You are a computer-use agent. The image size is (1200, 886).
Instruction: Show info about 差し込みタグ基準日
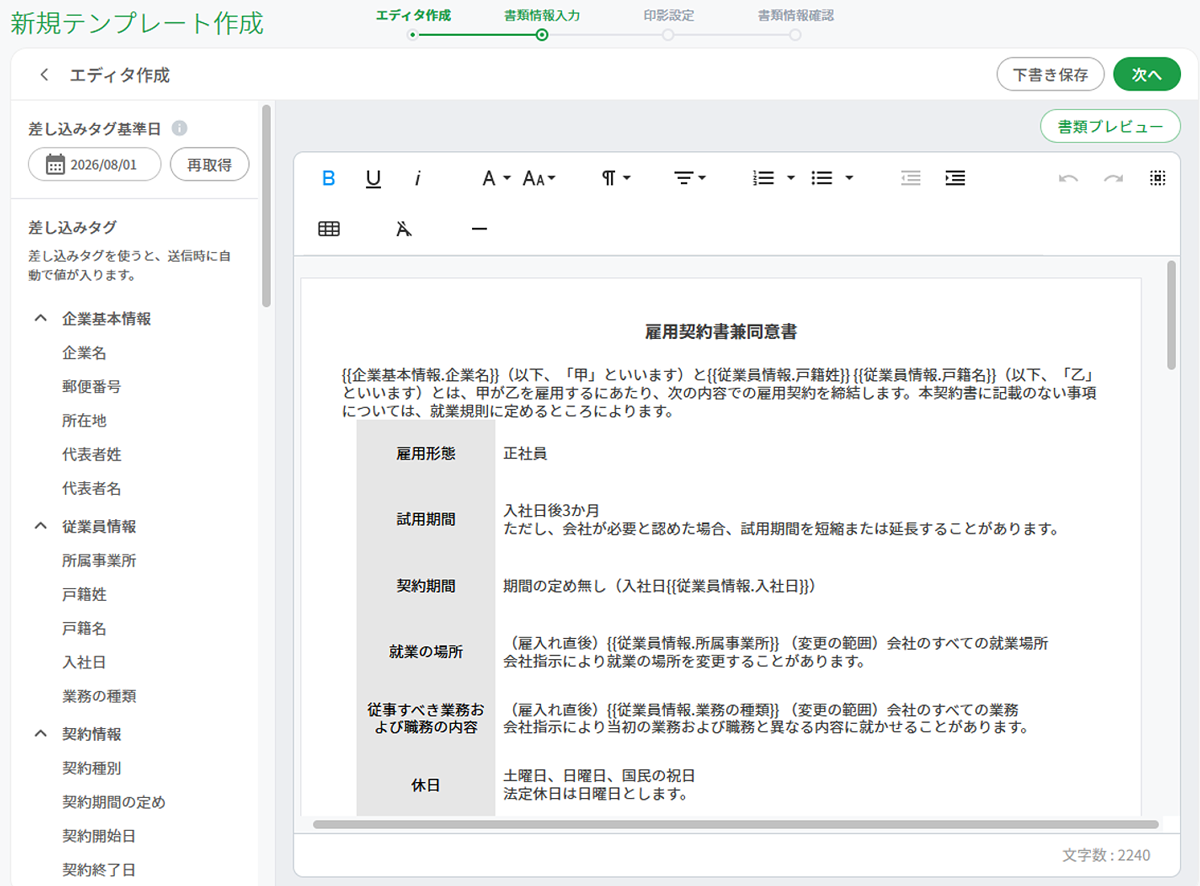point(179,129)
